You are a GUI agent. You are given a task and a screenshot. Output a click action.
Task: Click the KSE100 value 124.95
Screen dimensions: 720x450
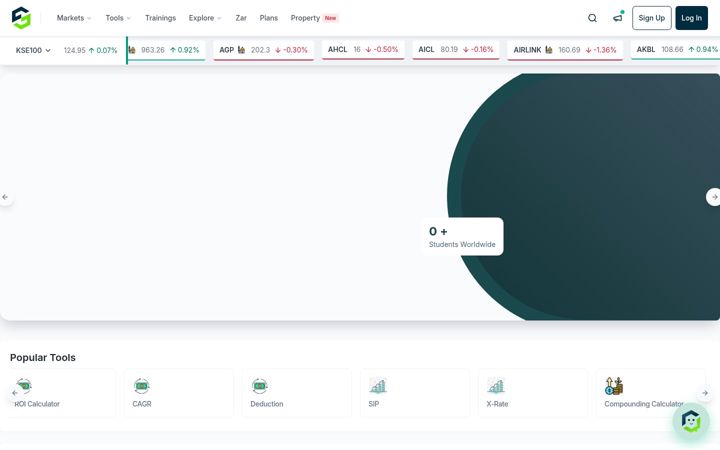[x=74, y=50]
